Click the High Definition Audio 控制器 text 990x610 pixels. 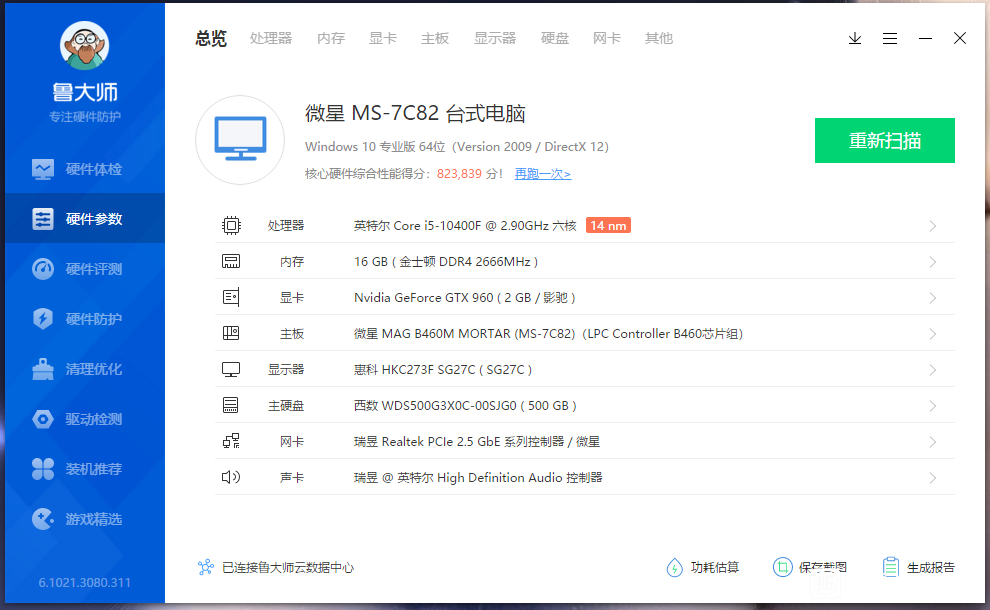478,477
